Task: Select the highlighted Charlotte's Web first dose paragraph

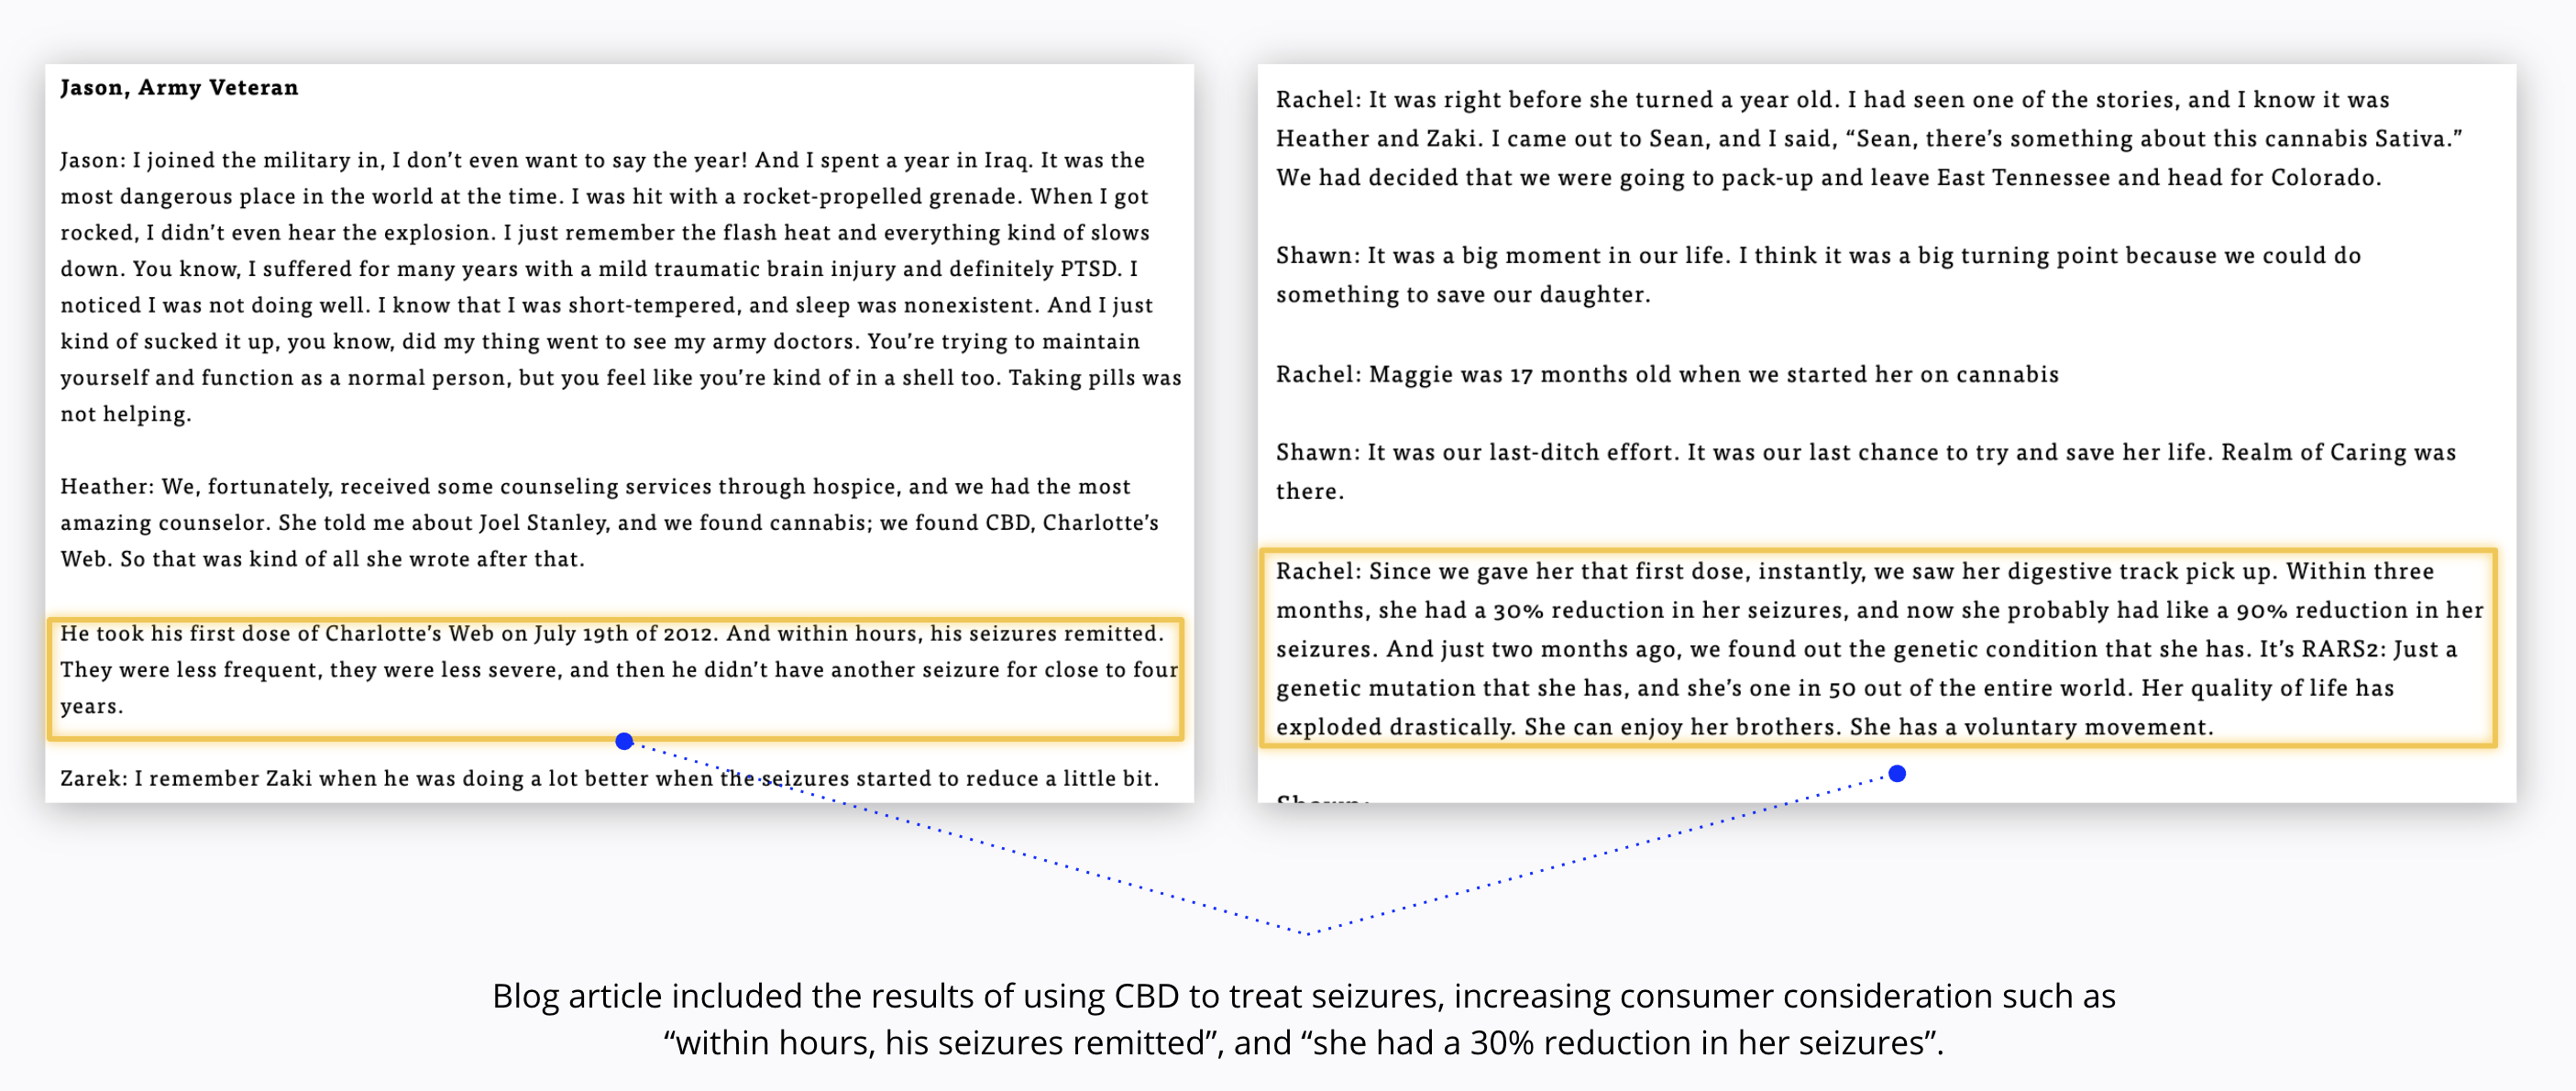Action: (x=616, y=678)
